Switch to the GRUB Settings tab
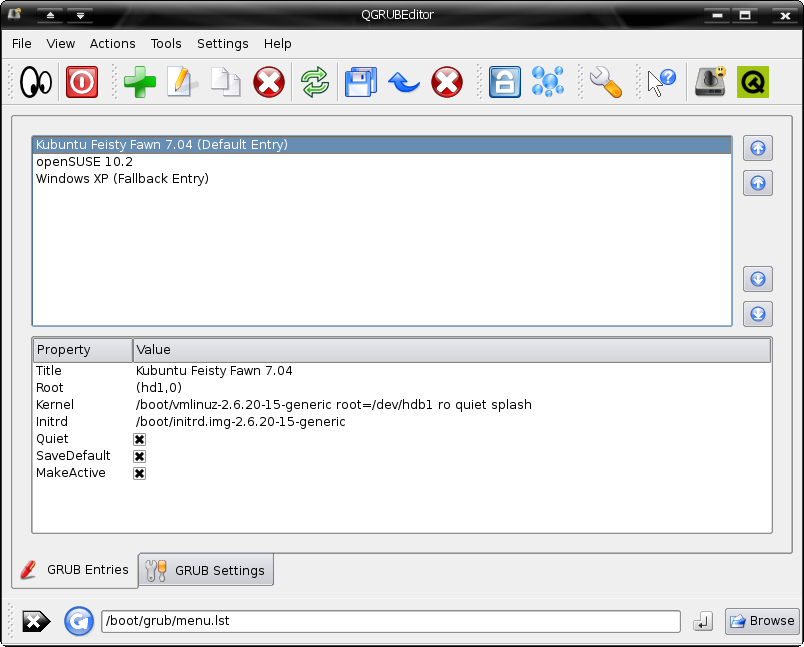The image size is (804, 647). [206, 570]
